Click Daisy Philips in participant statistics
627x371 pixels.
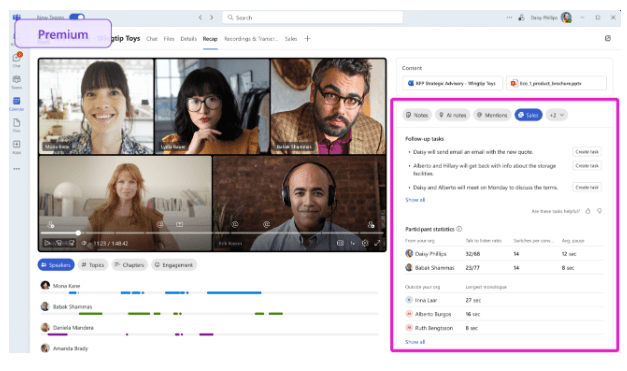point(430,254)
